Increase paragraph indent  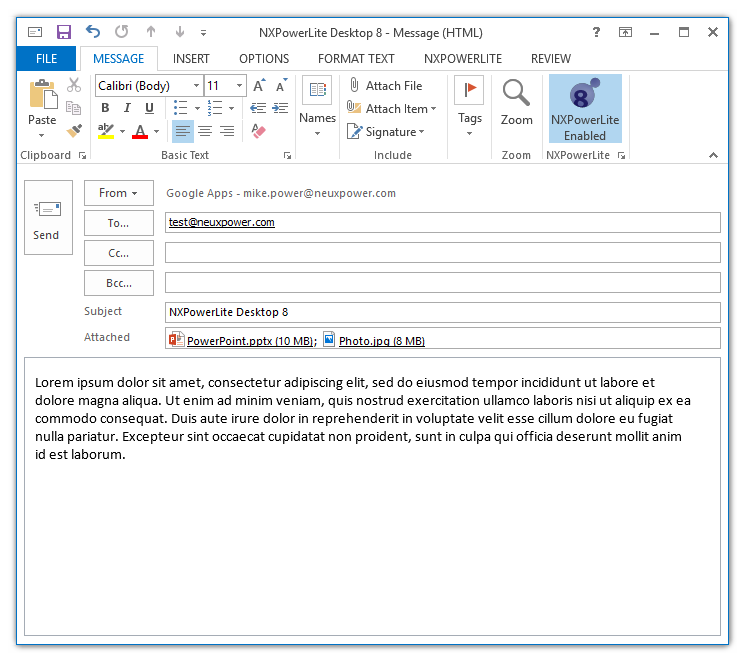point(280,108)
